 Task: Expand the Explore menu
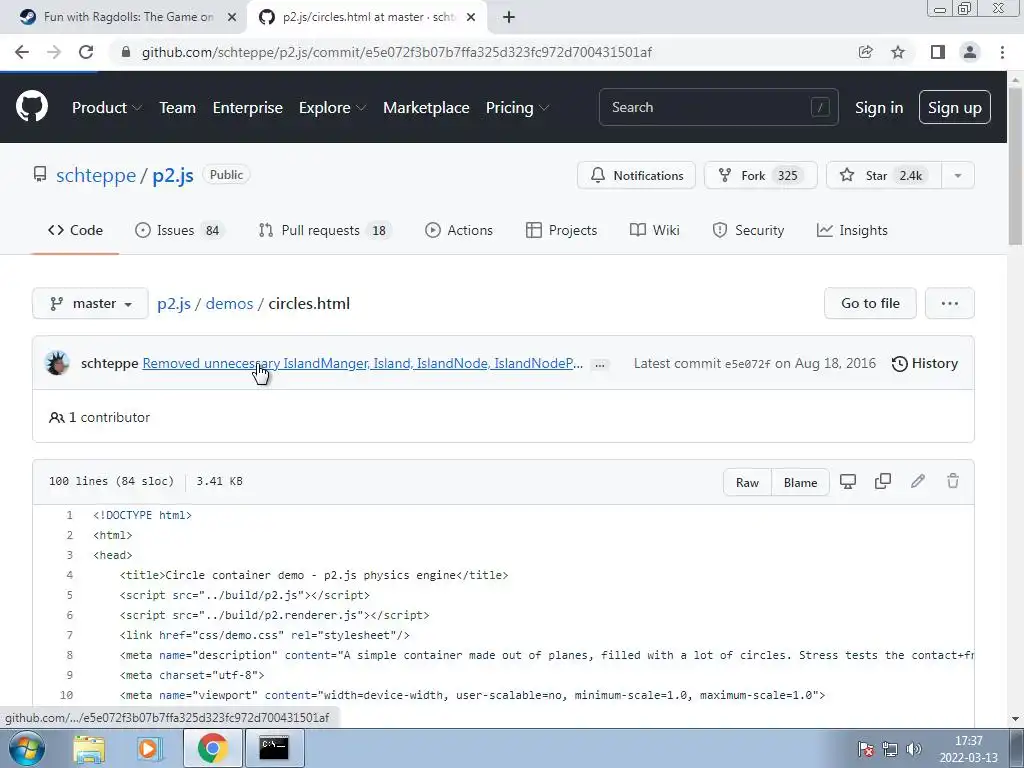[332, 108]
